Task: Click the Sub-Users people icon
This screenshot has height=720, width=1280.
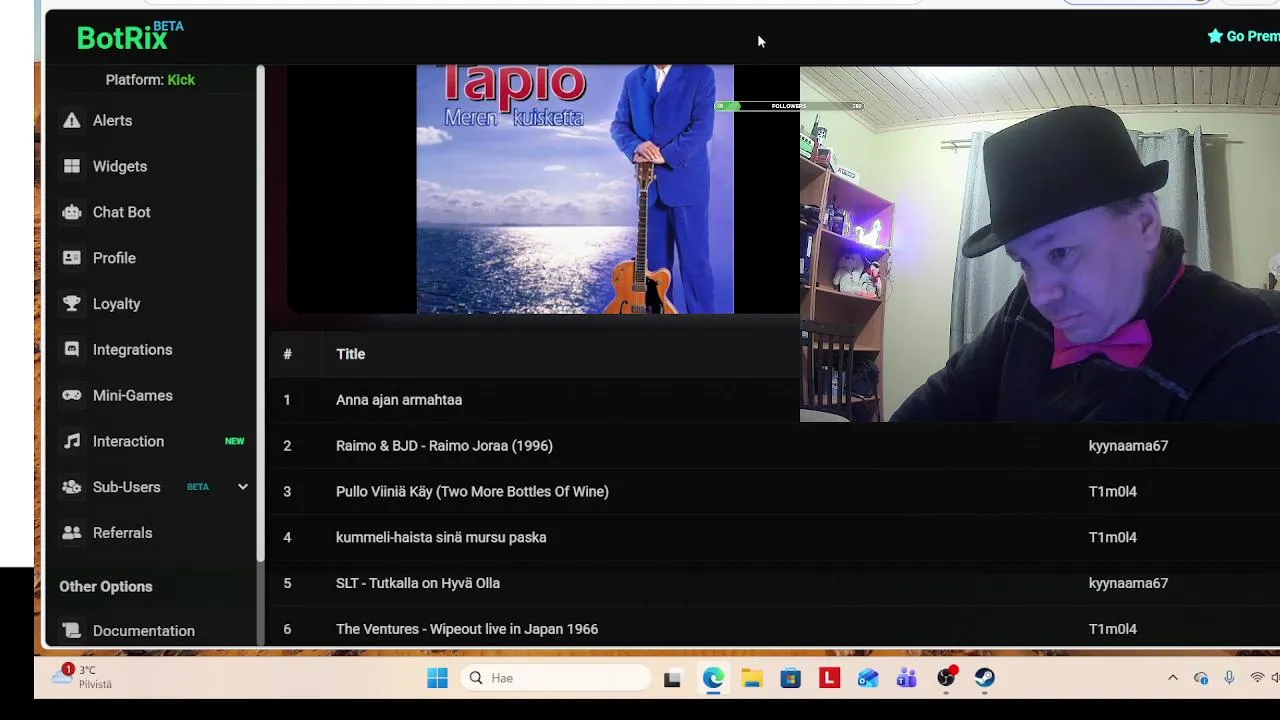Action: [x=72, y=487]
